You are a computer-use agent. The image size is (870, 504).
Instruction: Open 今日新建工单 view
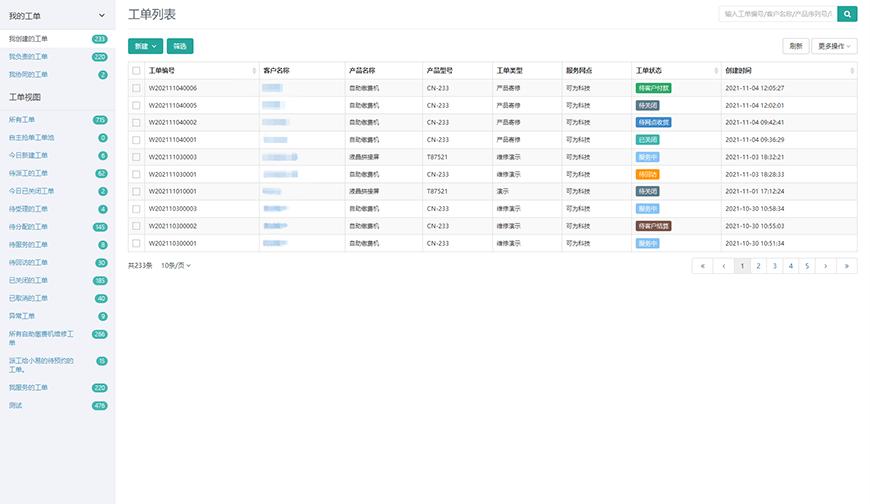click(28, 155)
